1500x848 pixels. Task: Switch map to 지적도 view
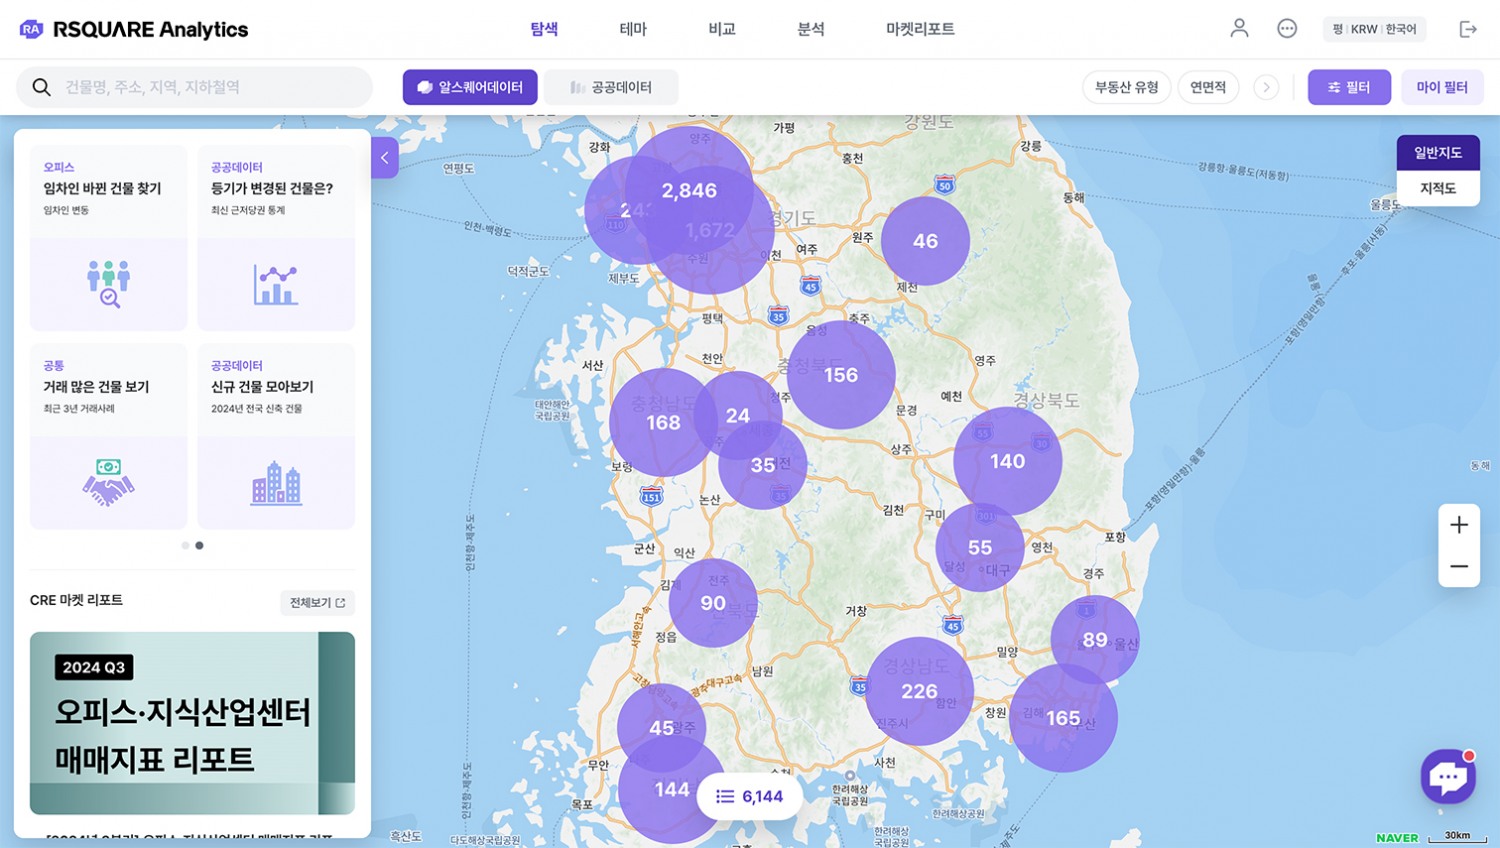coord(1437,188)
